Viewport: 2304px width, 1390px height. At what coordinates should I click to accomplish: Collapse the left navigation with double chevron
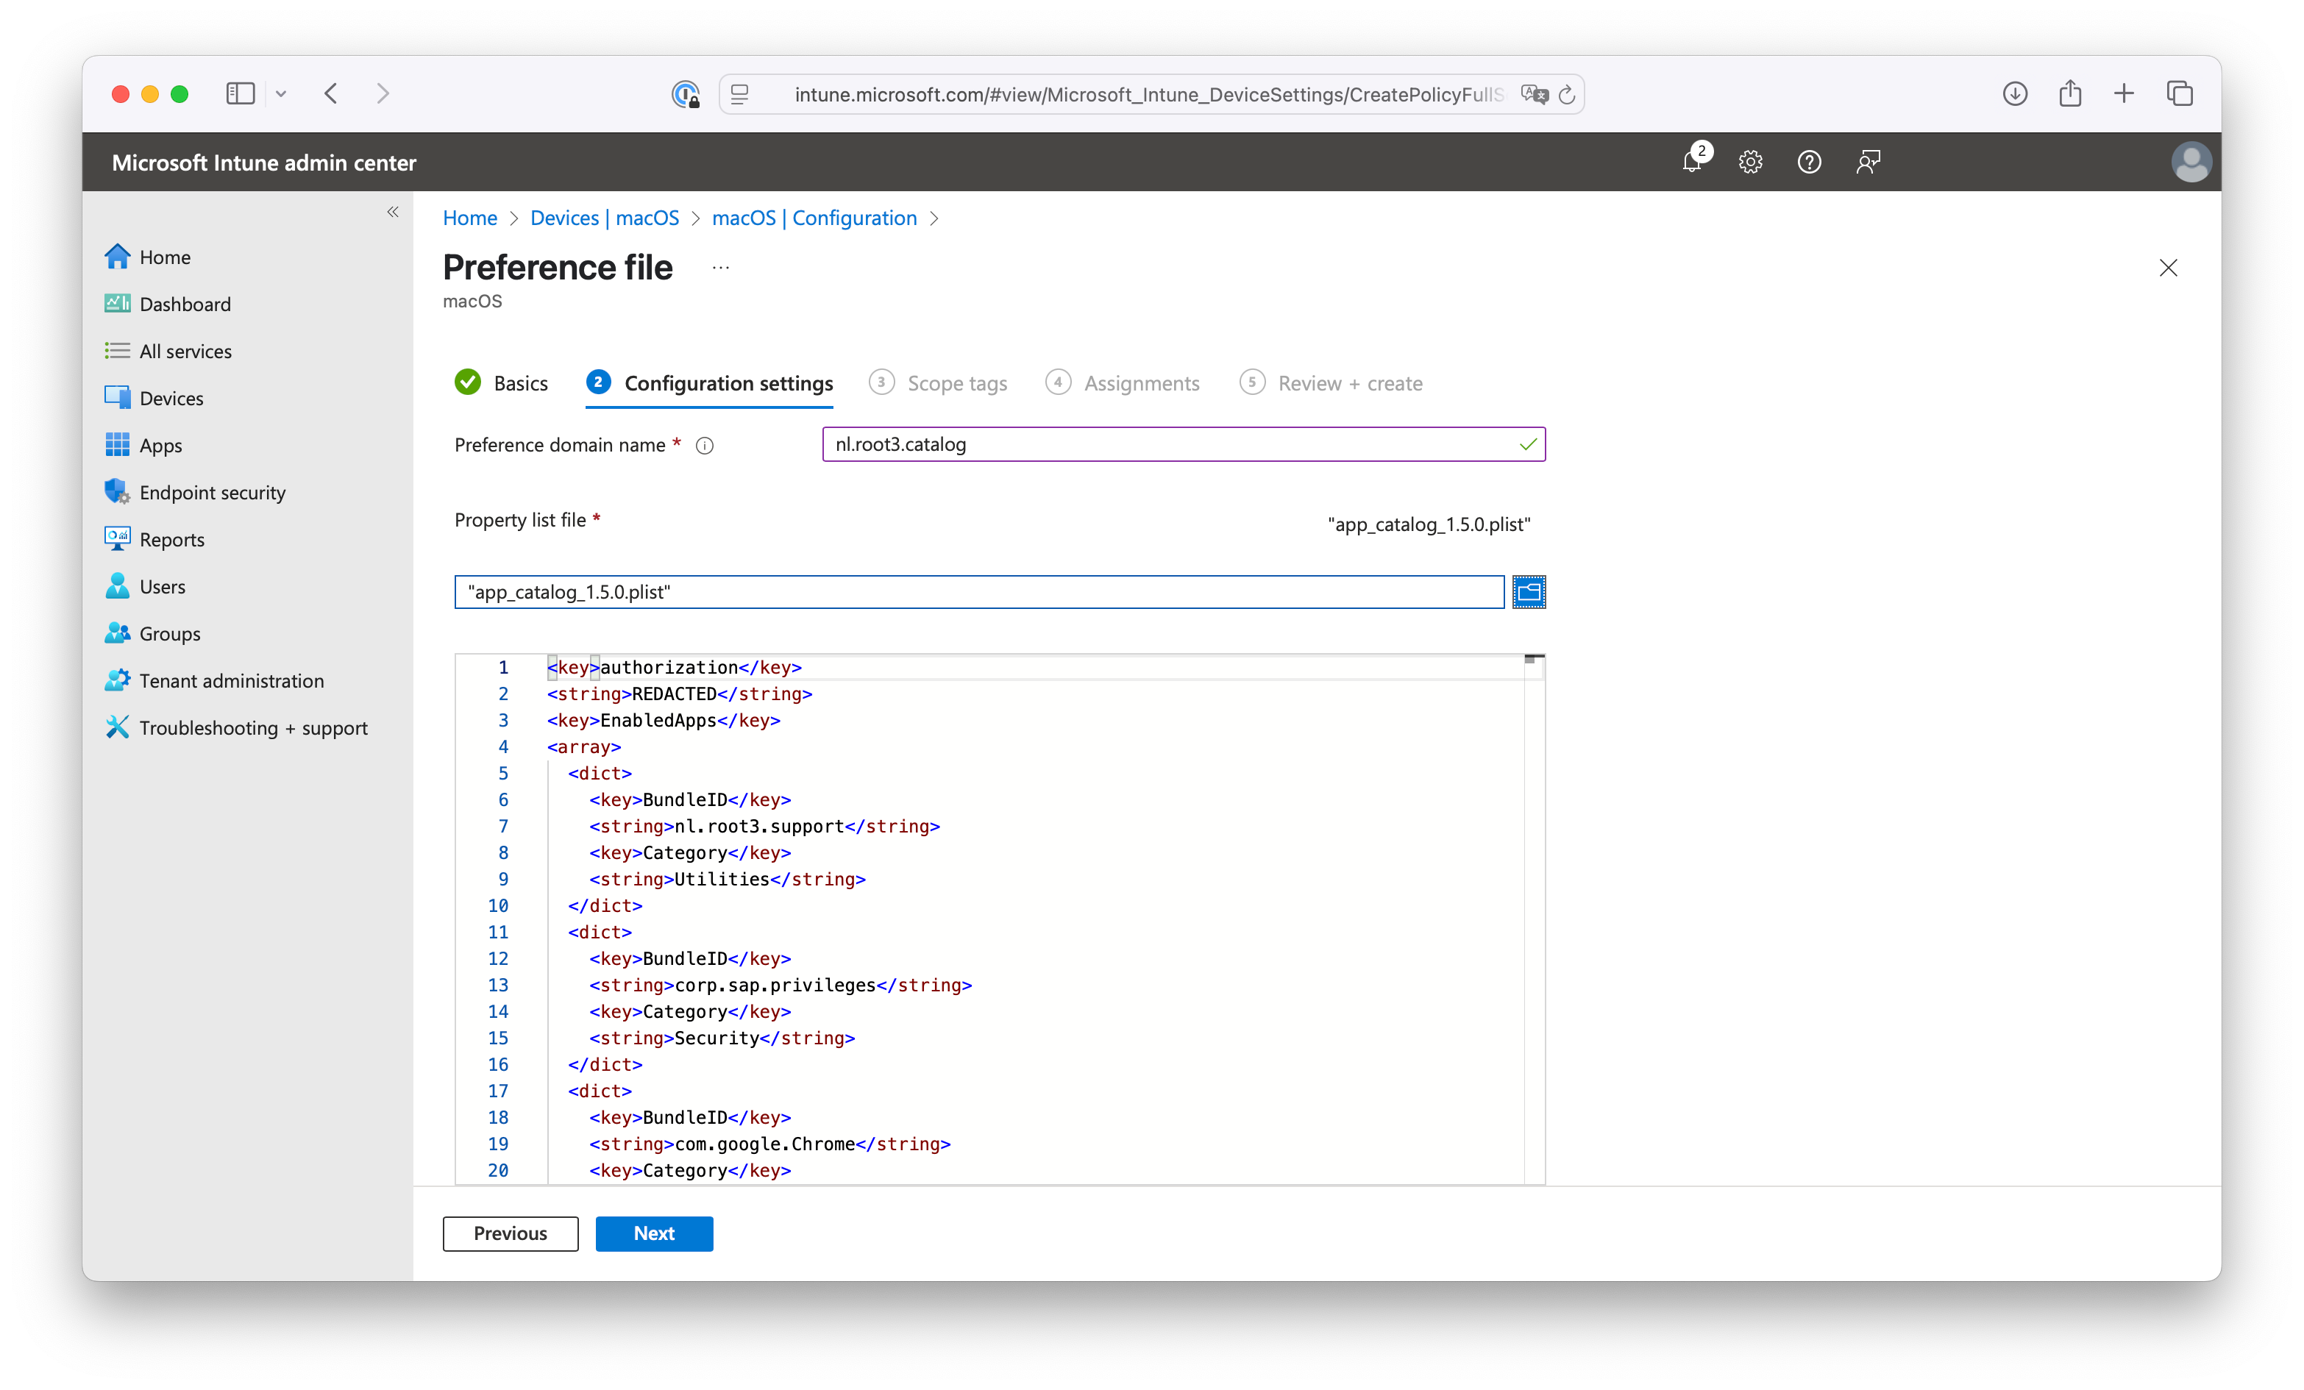393,212
